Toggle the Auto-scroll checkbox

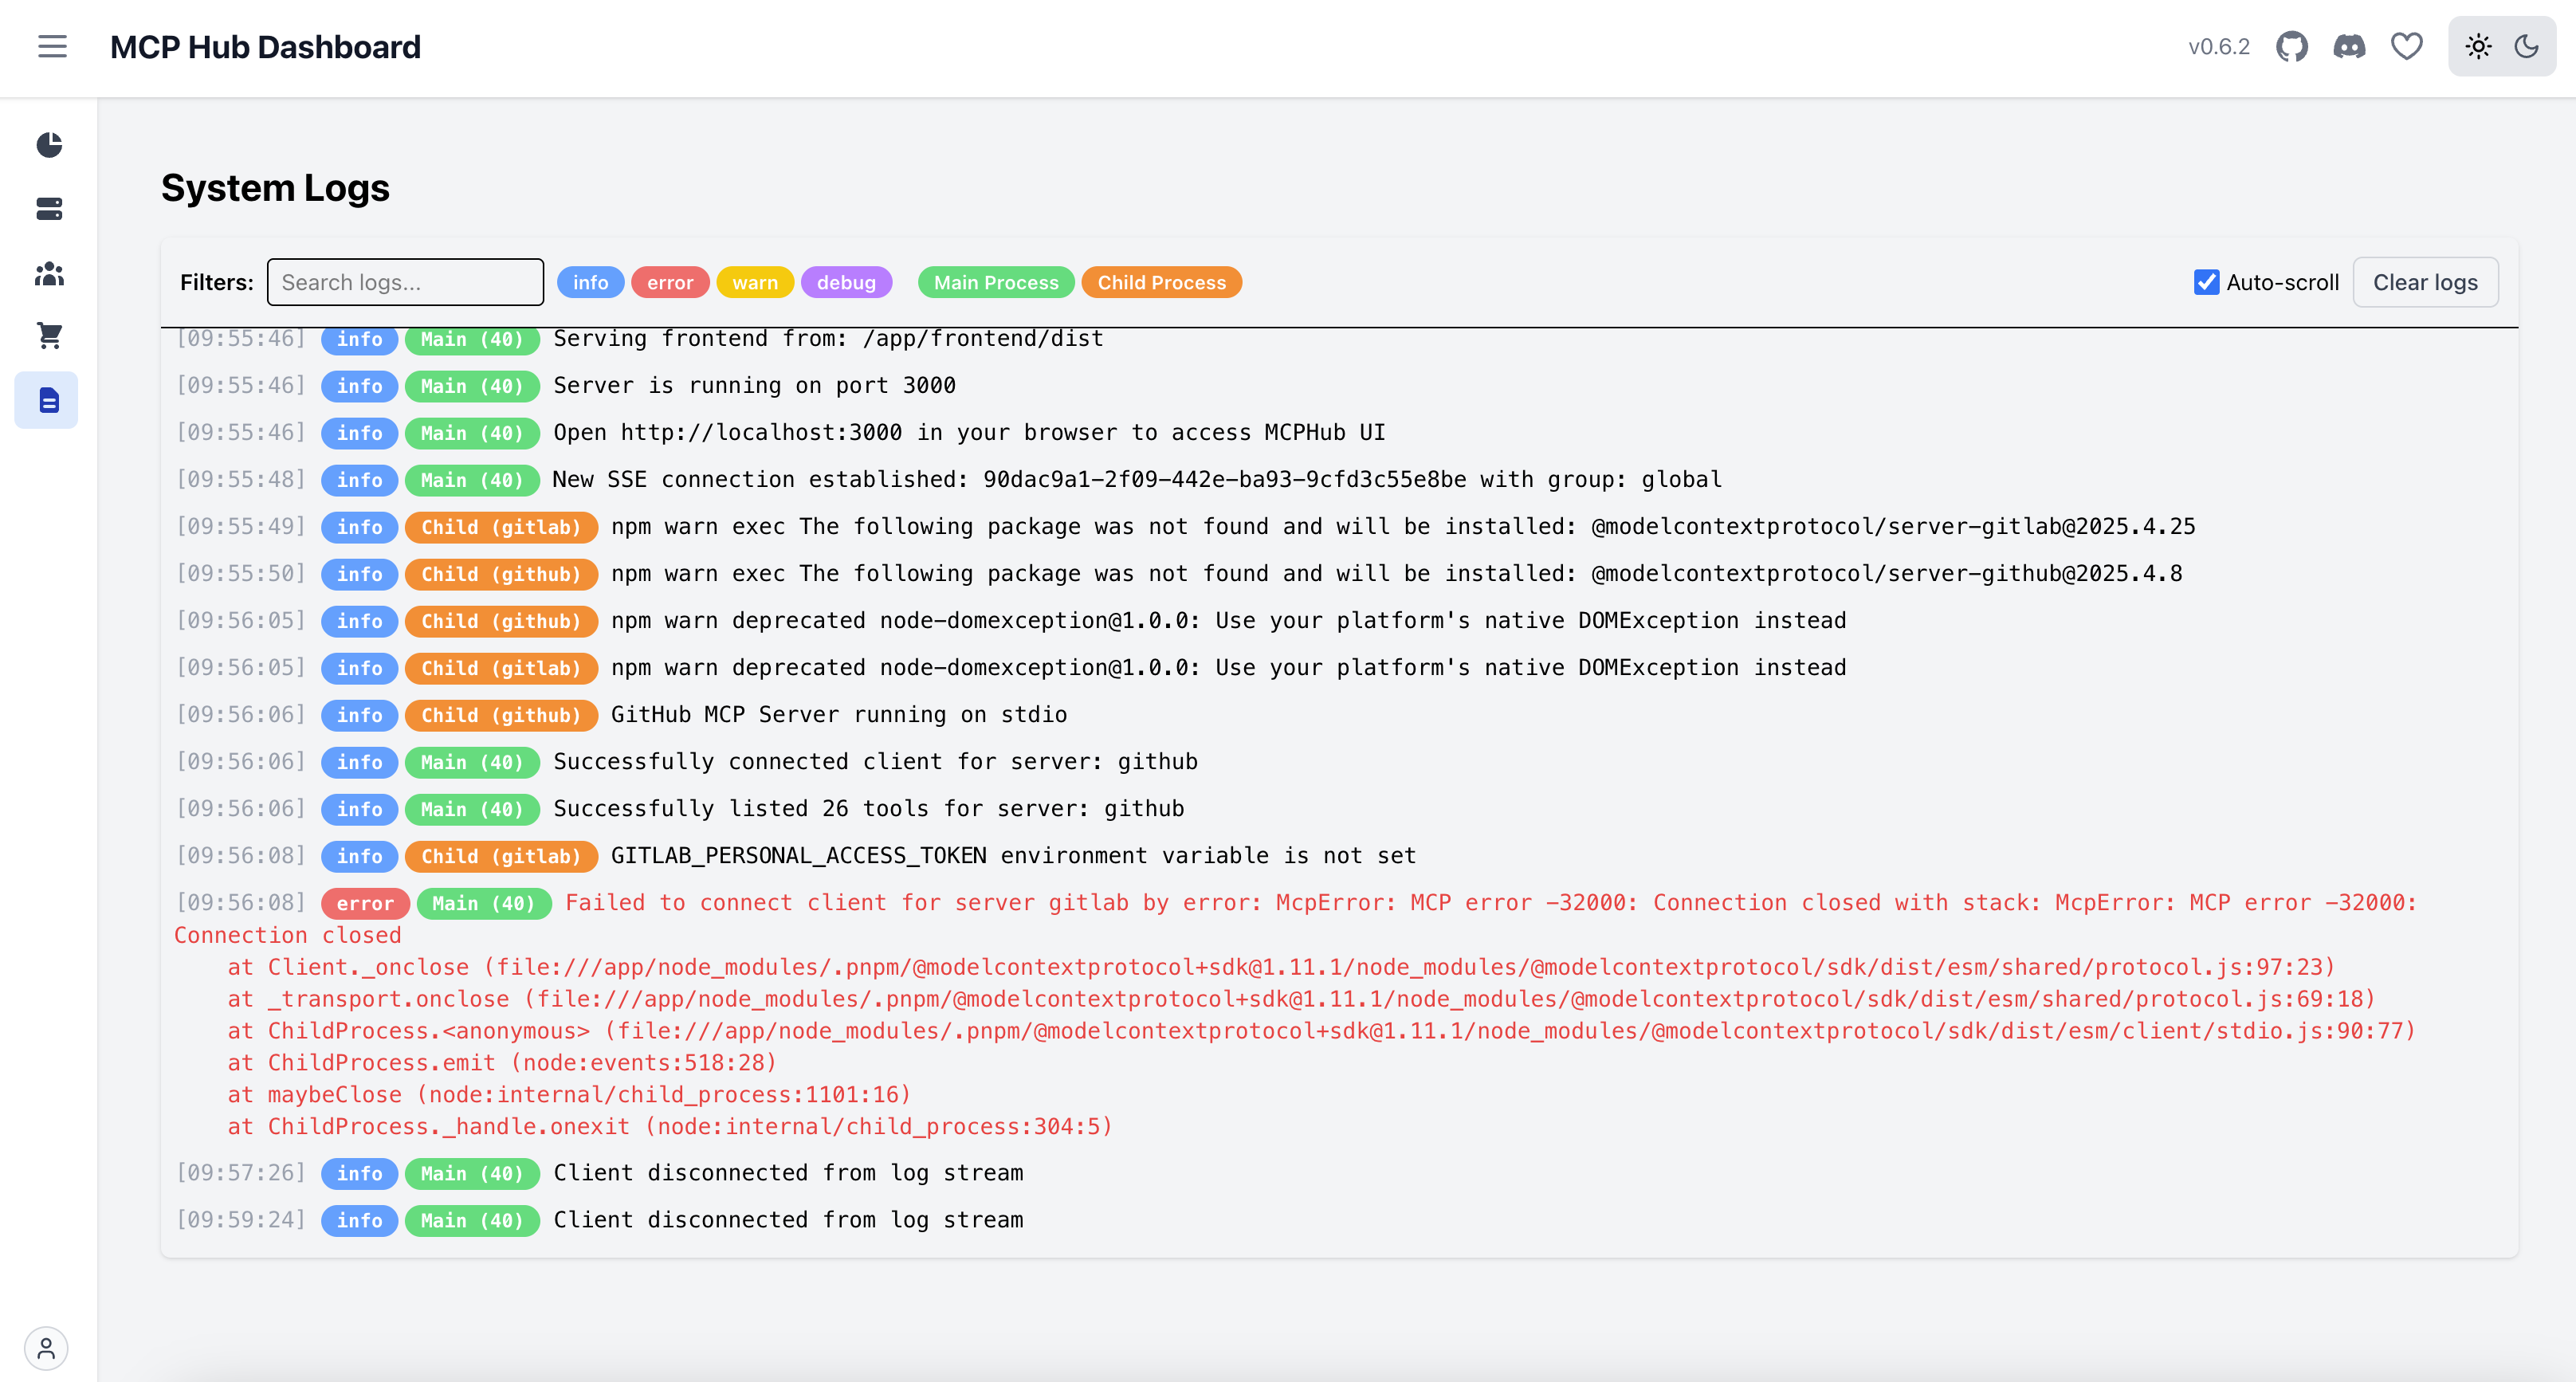(2206, 283)
